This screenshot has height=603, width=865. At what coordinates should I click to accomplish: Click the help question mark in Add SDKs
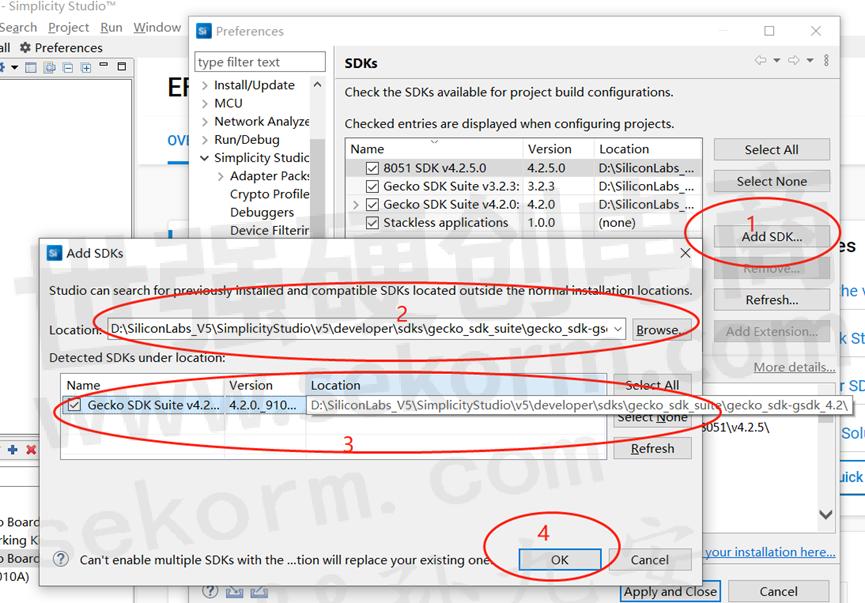pos(61,560)
